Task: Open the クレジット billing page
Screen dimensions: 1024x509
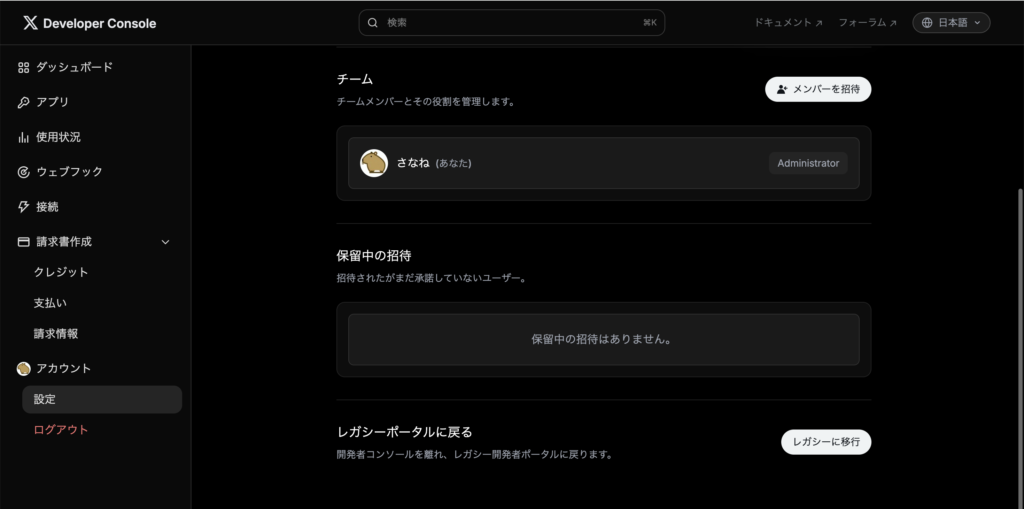Action: click(61, 272)
